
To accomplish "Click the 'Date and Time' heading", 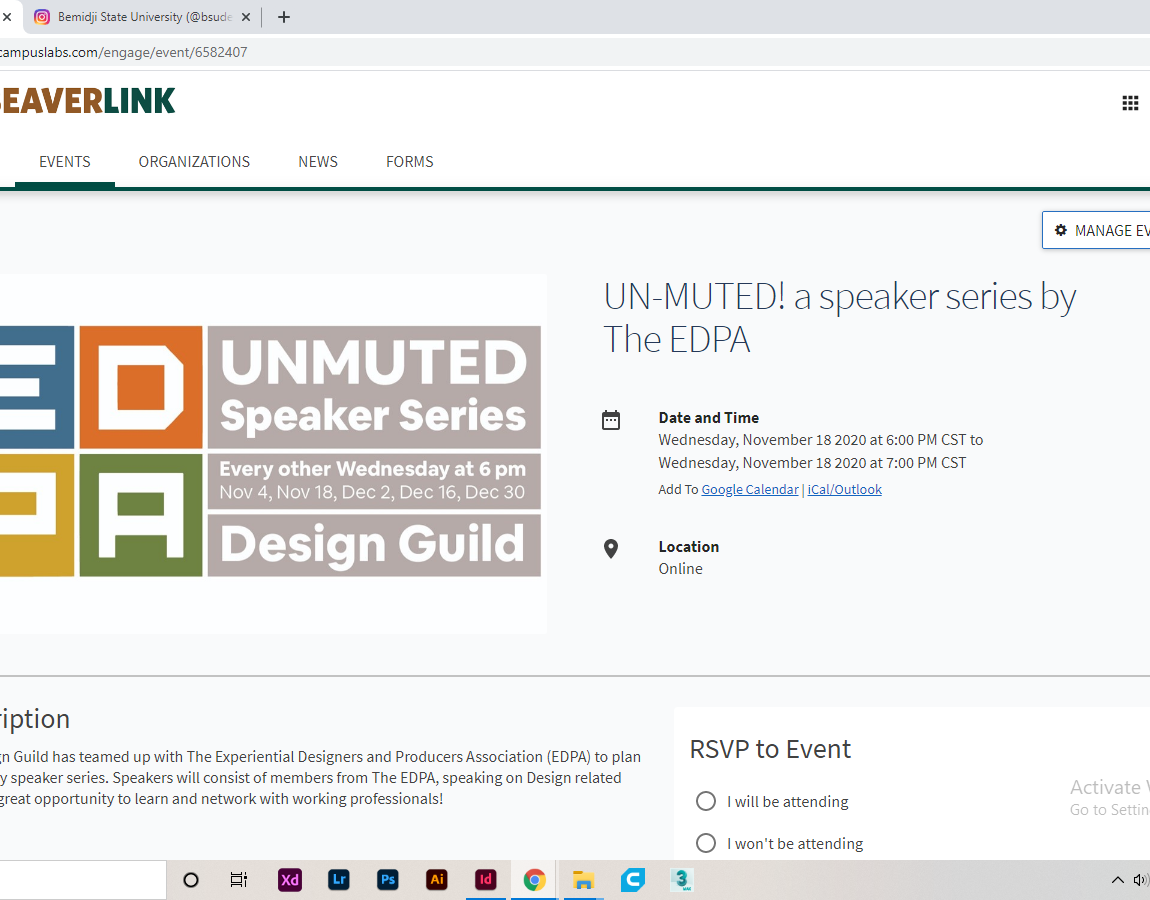I will (708, 417).
